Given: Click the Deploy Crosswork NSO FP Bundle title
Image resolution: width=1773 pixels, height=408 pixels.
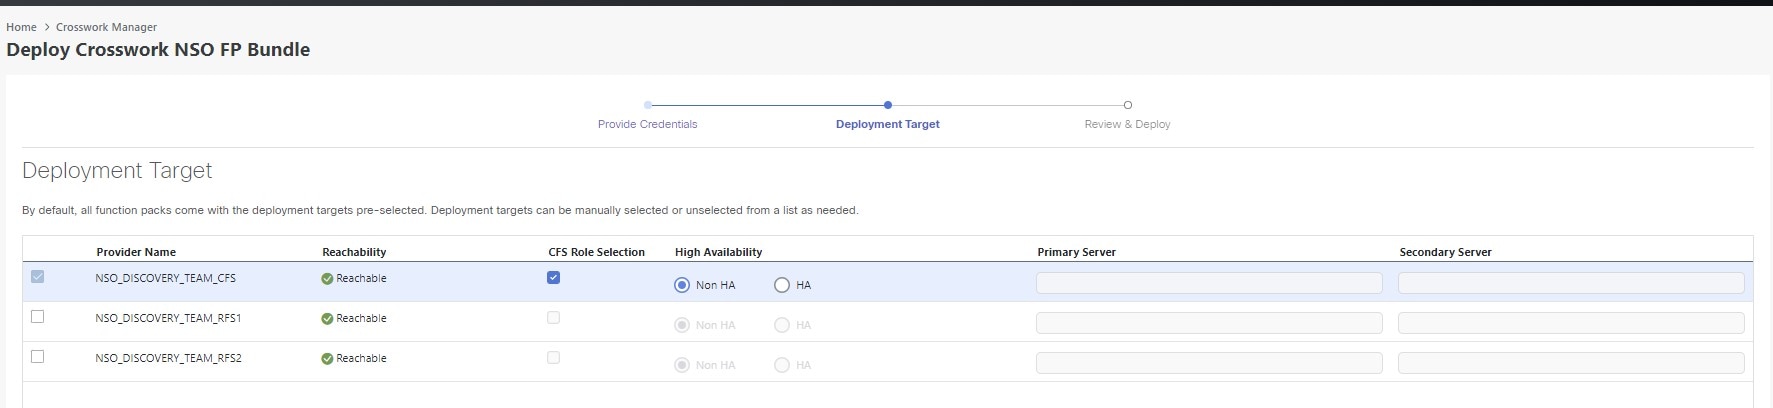Looking at the screenshot, I should [158, 49].
